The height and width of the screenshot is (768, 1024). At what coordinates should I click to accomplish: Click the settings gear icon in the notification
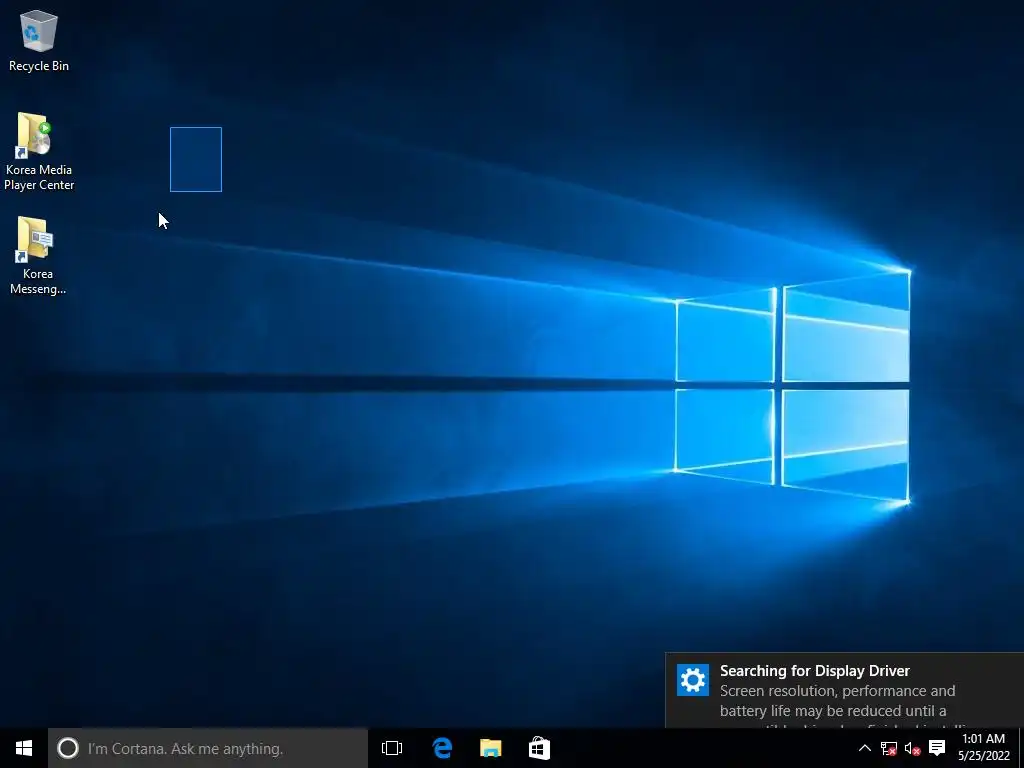point(693,680)
